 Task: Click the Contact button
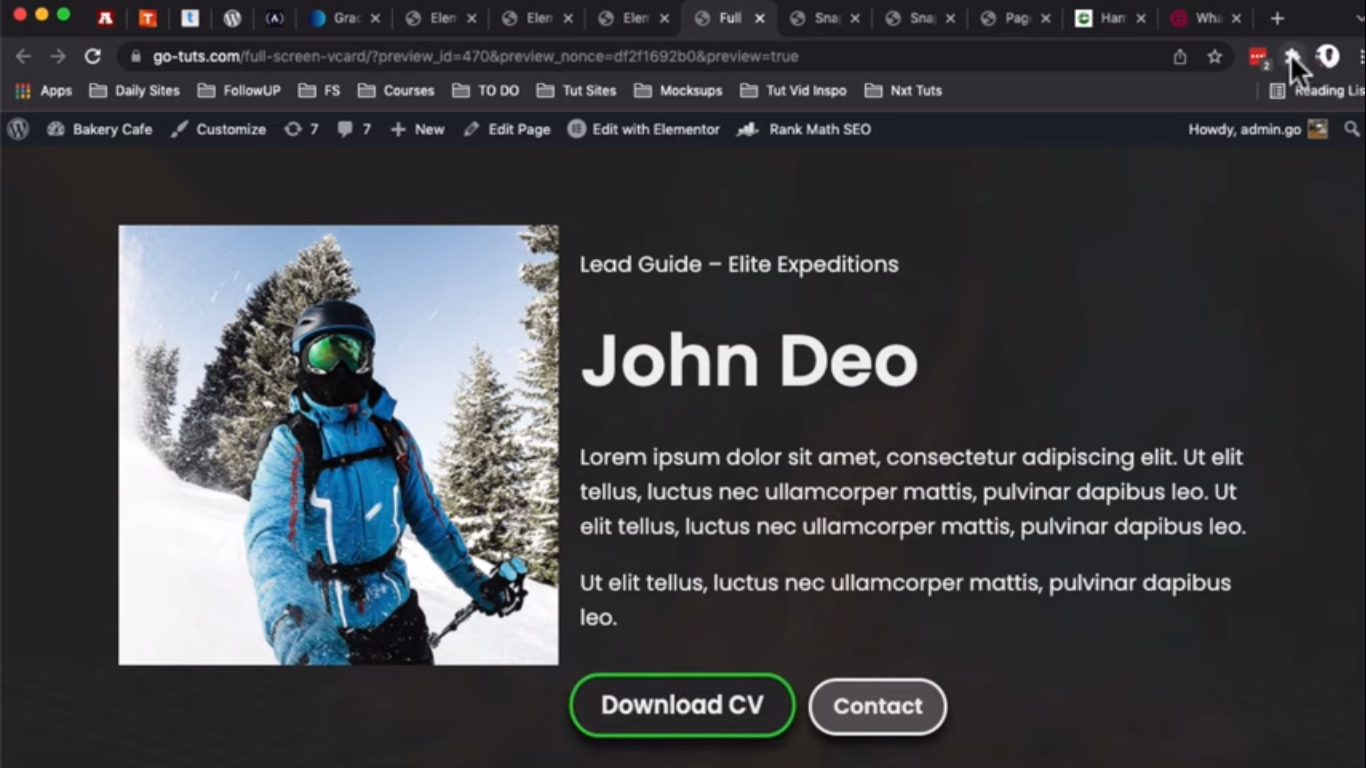(877, 706)
